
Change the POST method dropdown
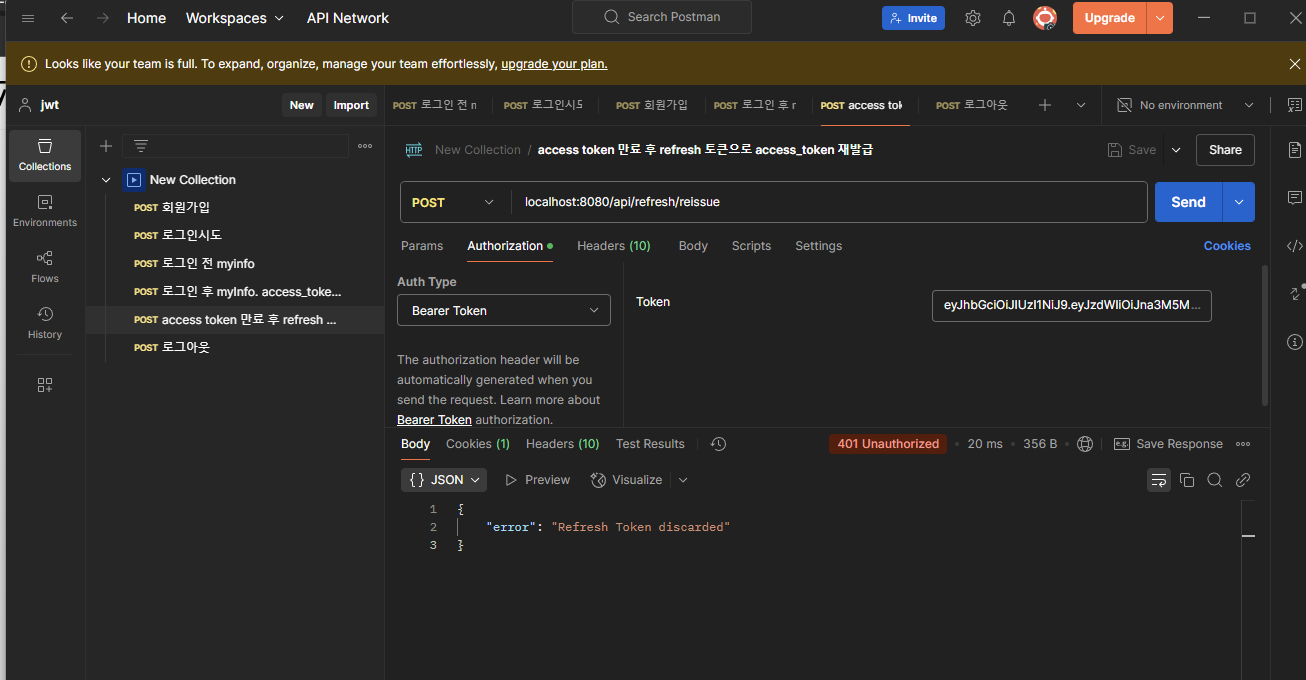pyautogui.click(x=453, y=202)
